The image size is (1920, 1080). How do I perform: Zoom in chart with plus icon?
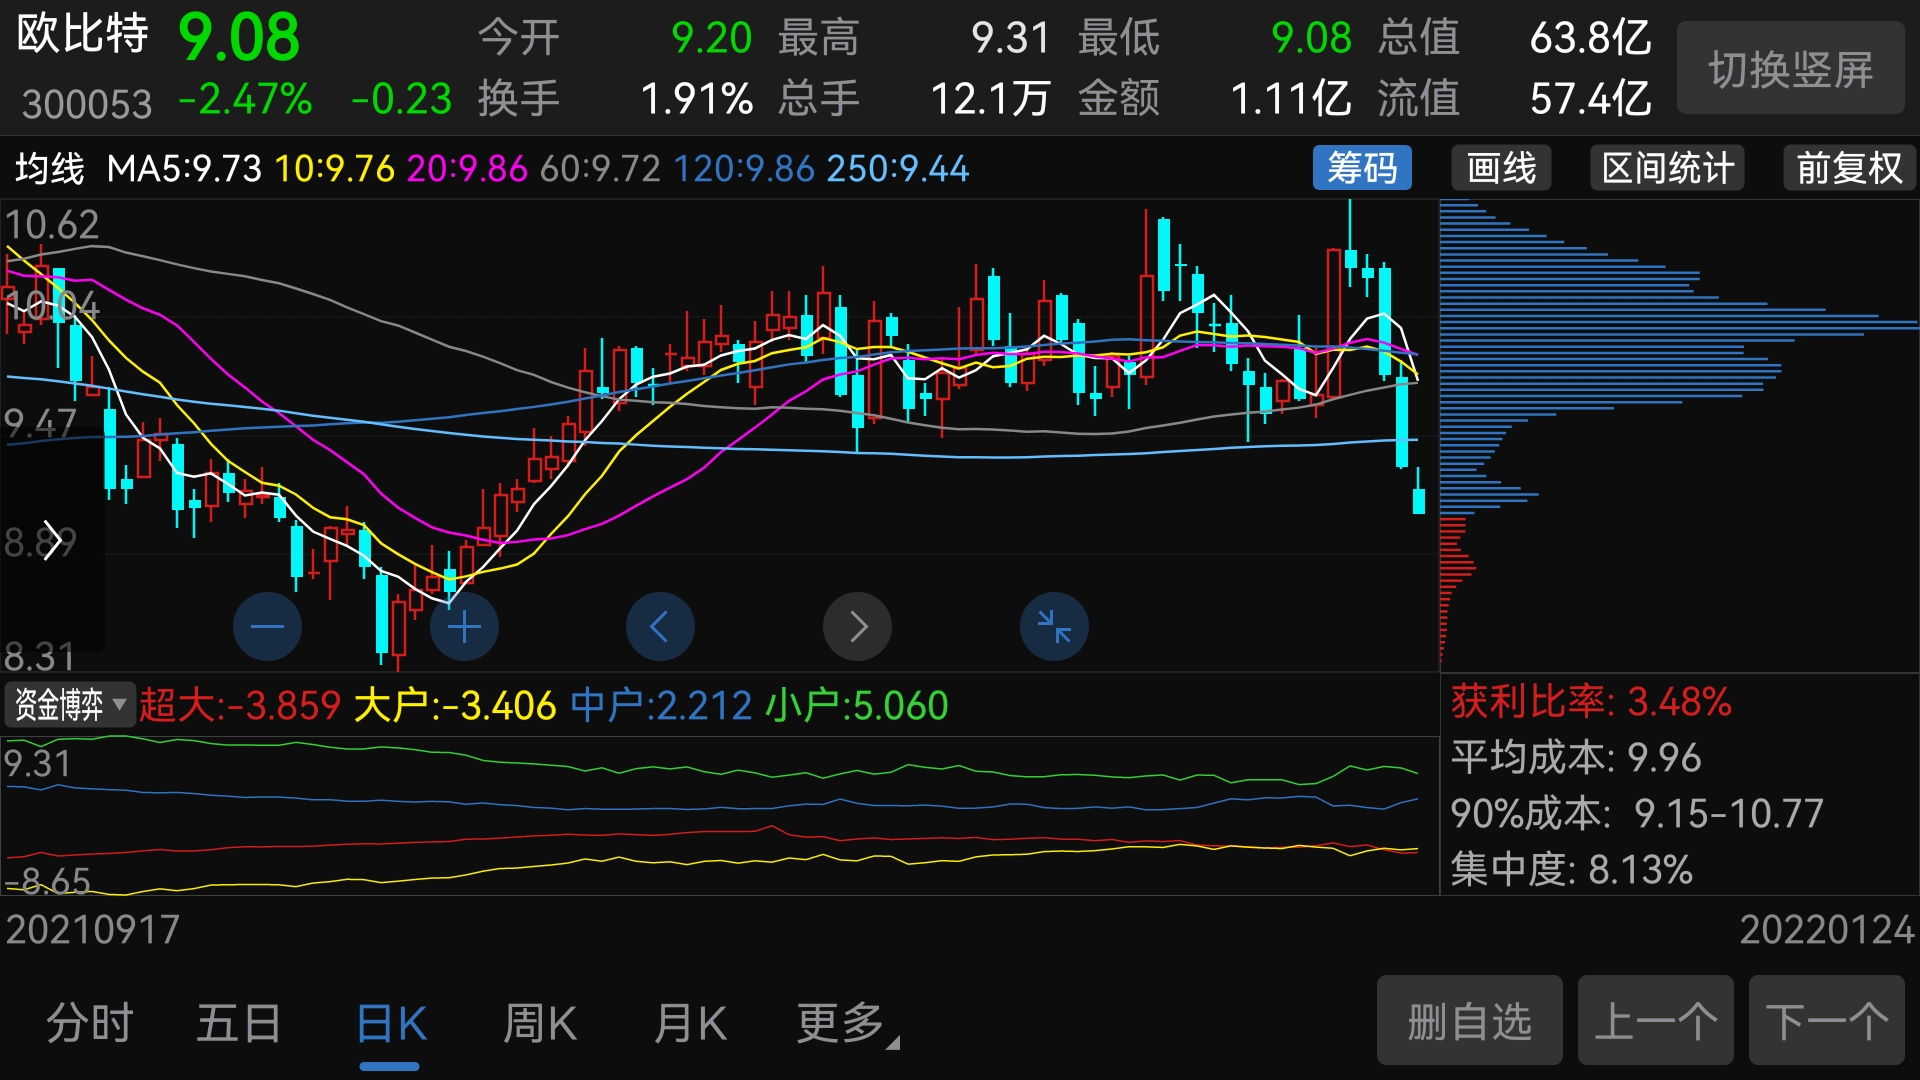[464, 627]
